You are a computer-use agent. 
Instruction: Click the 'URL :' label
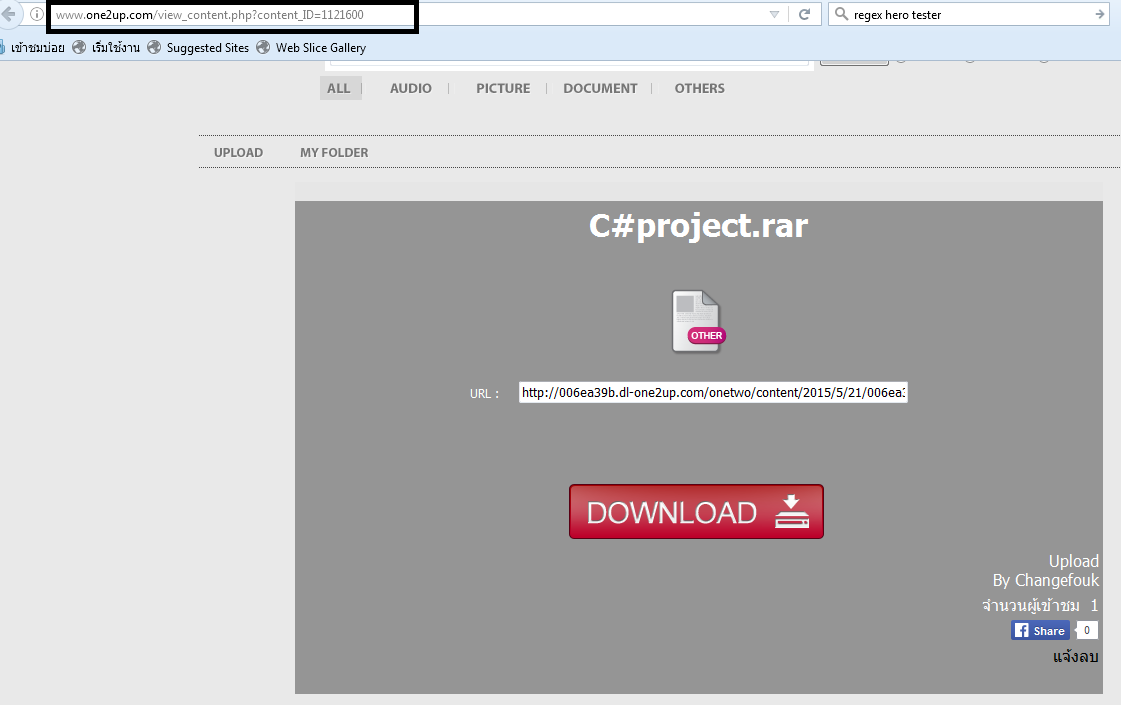click(x=485, y=394)
